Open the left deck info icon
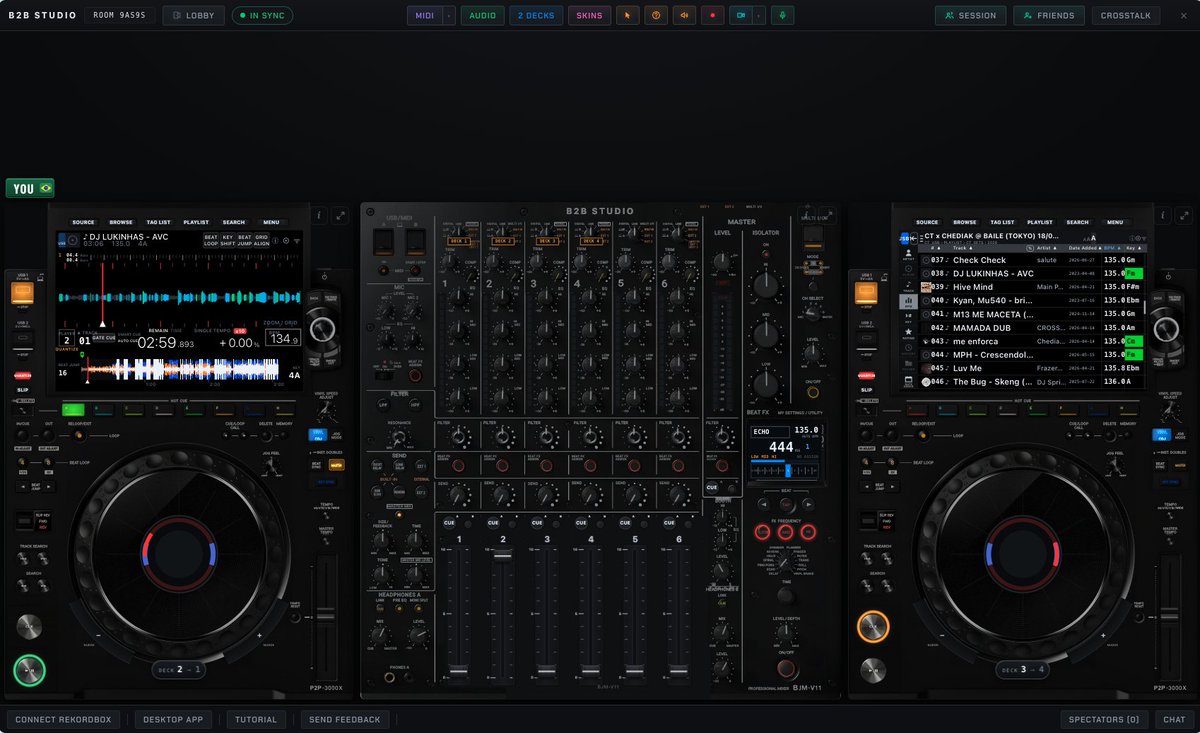 (x=320, y=215)
